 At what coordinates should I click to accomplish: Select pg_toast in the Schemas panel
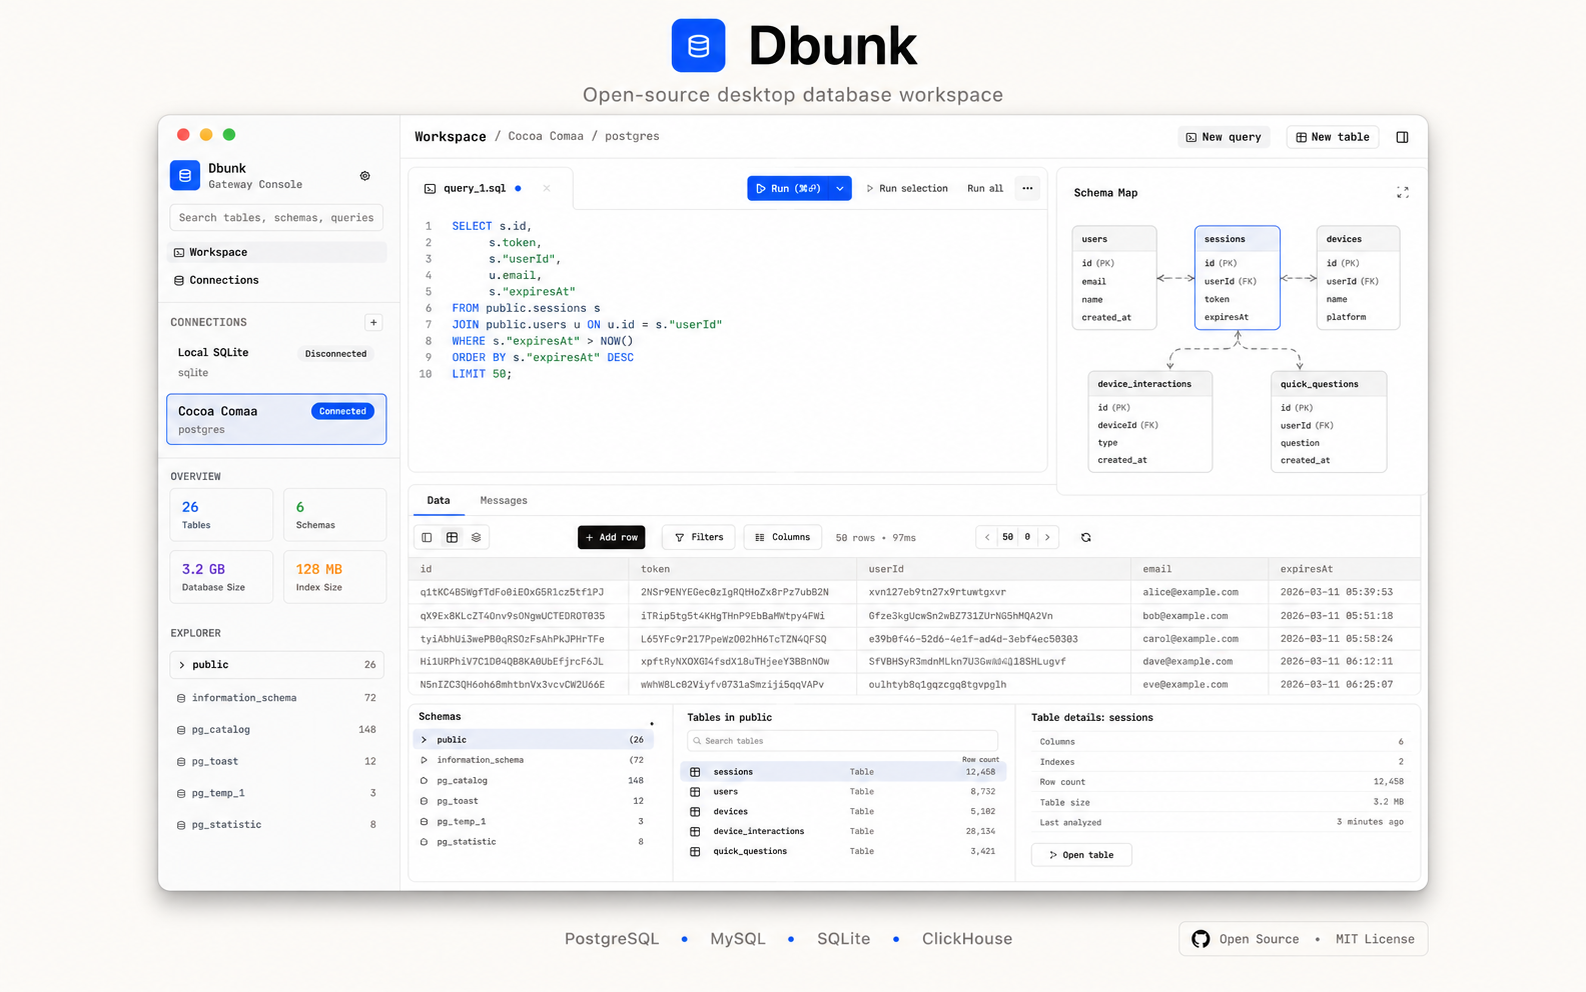pos(533,801)
